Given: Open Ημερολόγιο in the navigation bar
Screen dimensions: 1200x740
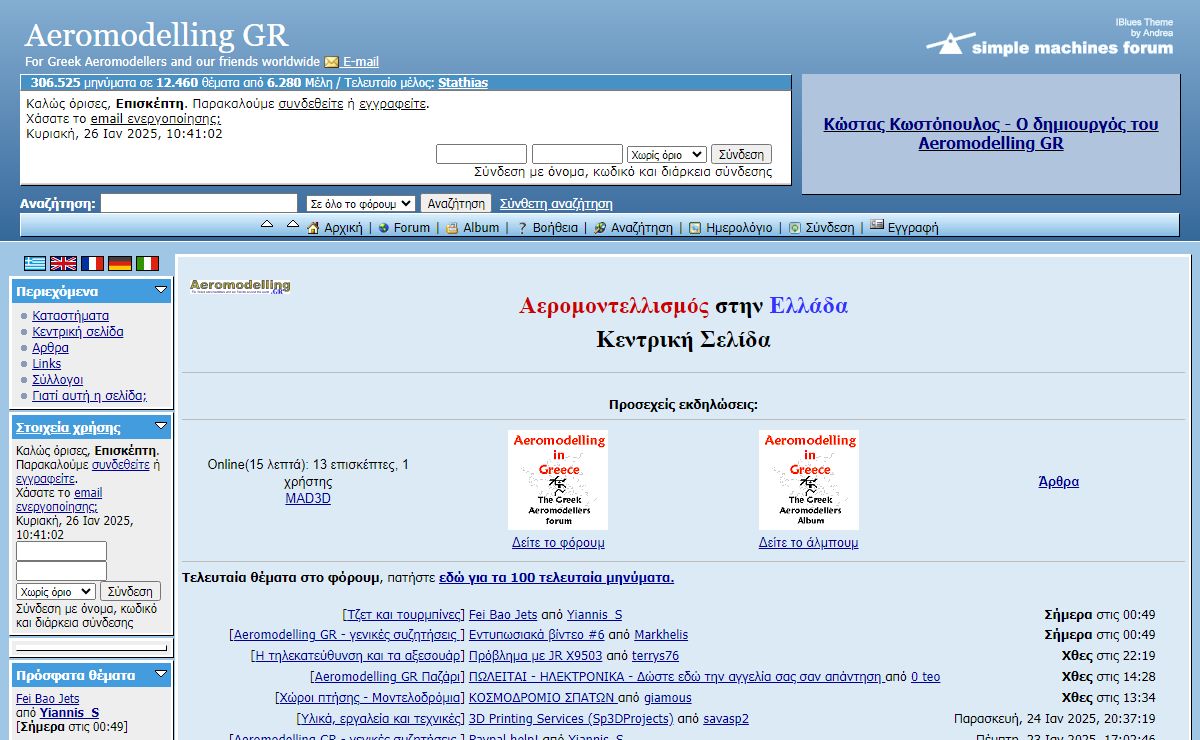Looking at the screenshot, I should tap(730, 227).
